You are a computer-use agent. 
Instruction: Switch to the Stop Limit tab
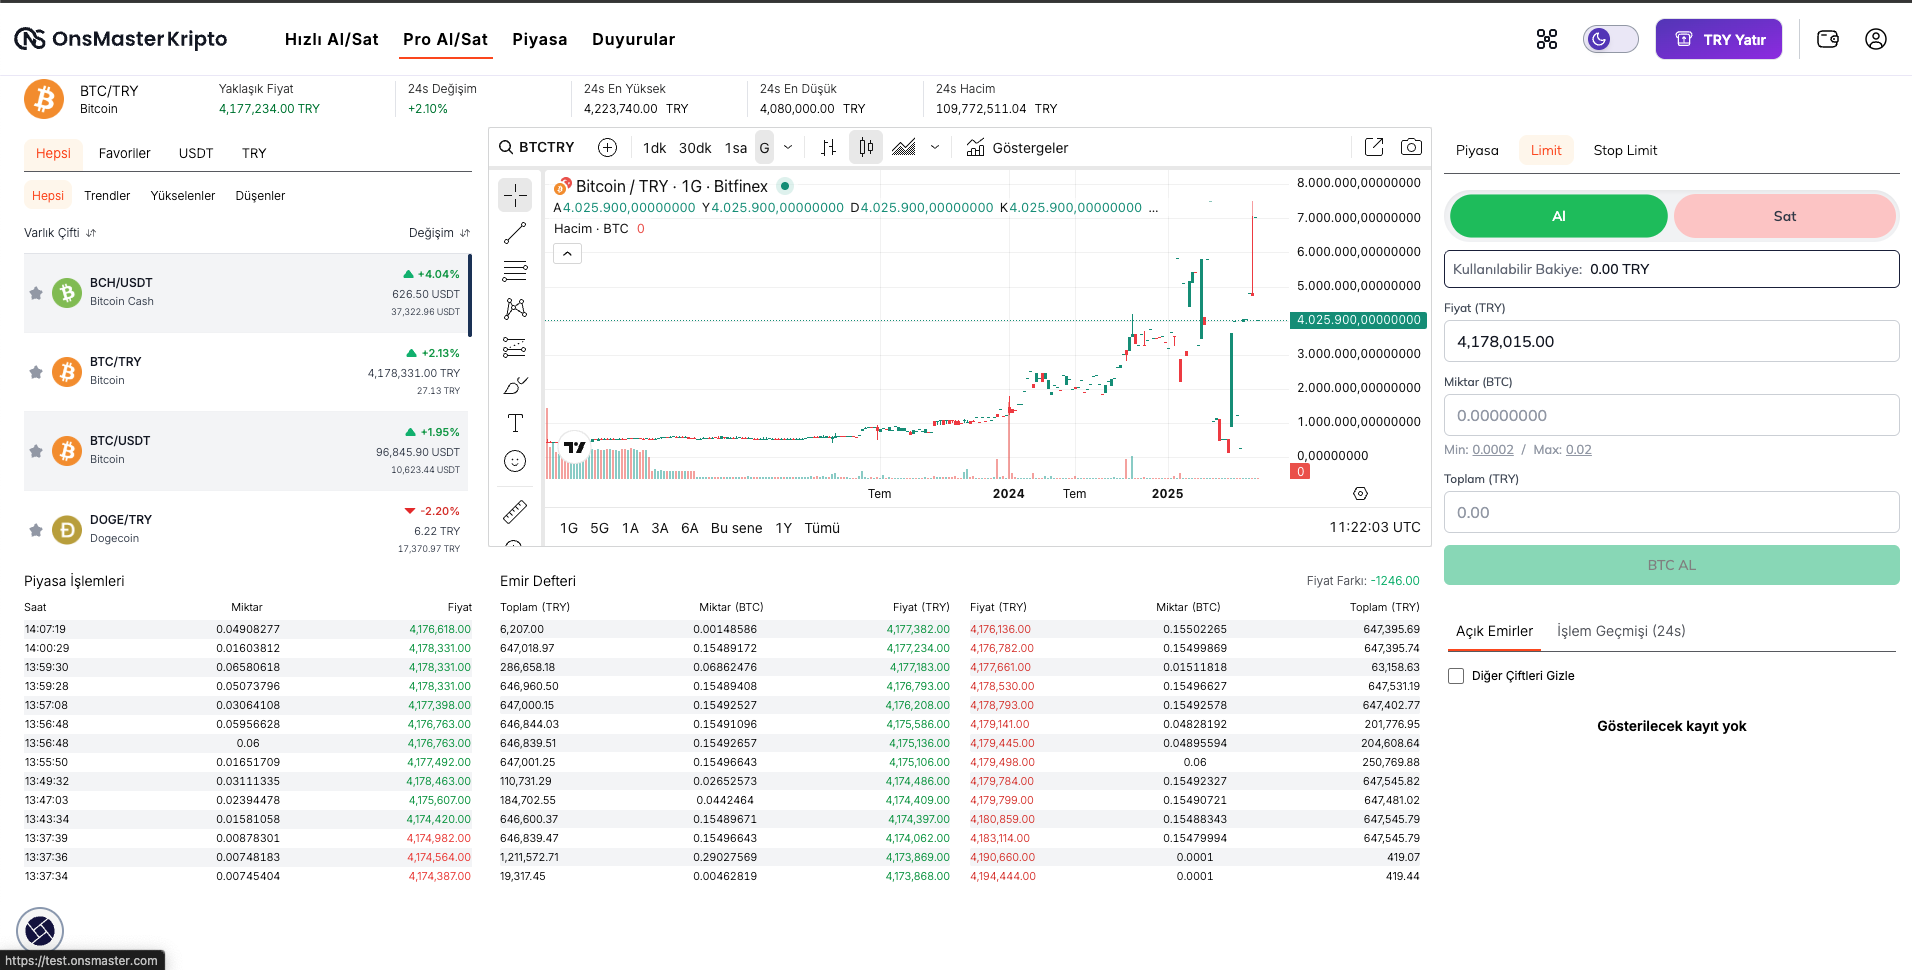pos(1625,150)
